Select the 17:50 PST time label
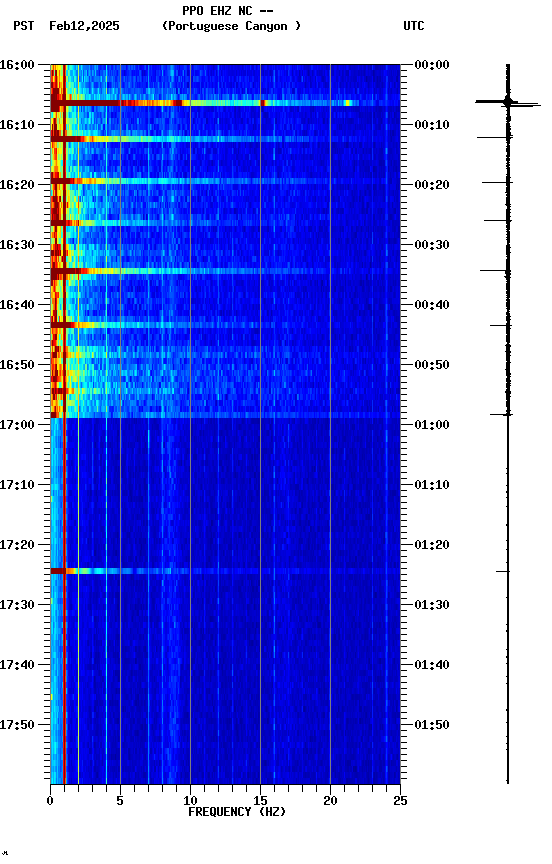Viewport: 552px width, 864px height. pos(17,726)
